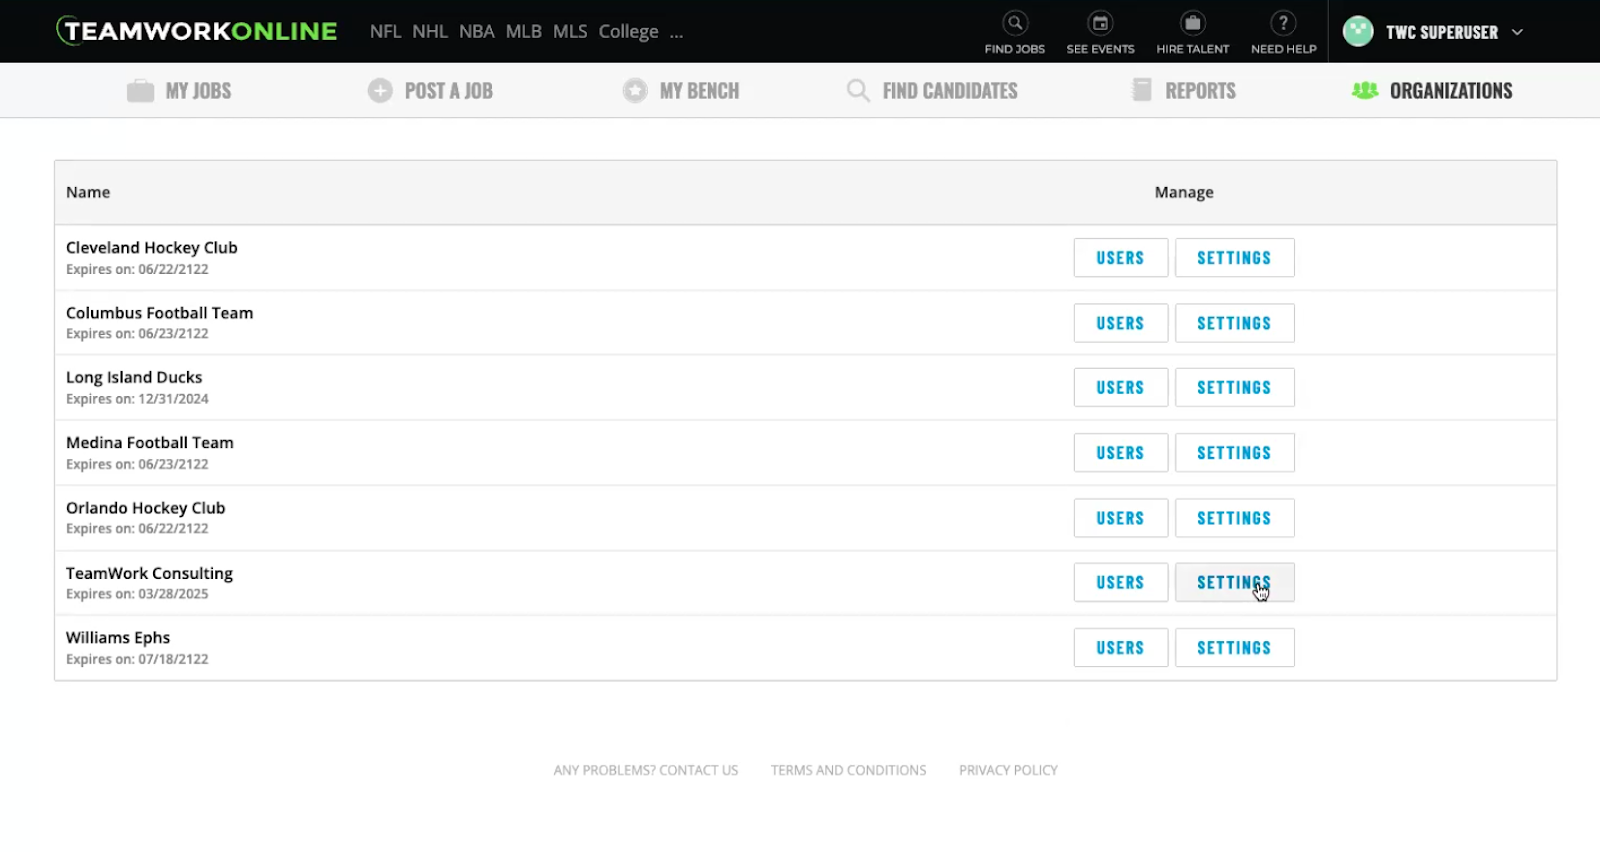Open the See Events calendar icon
This screenshot has height=852, width=1600.
coord(1100,23)
